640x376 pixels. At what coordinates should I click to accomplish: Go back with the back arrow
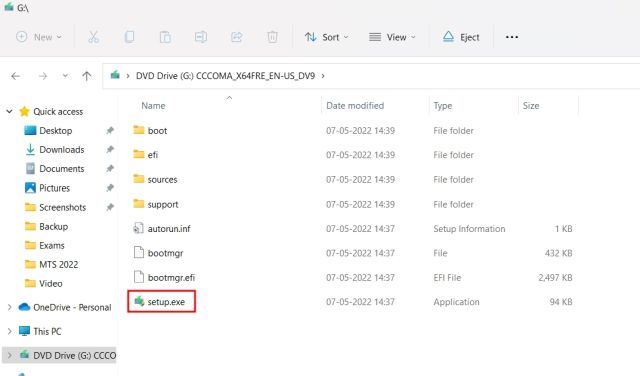pos(16,76)
